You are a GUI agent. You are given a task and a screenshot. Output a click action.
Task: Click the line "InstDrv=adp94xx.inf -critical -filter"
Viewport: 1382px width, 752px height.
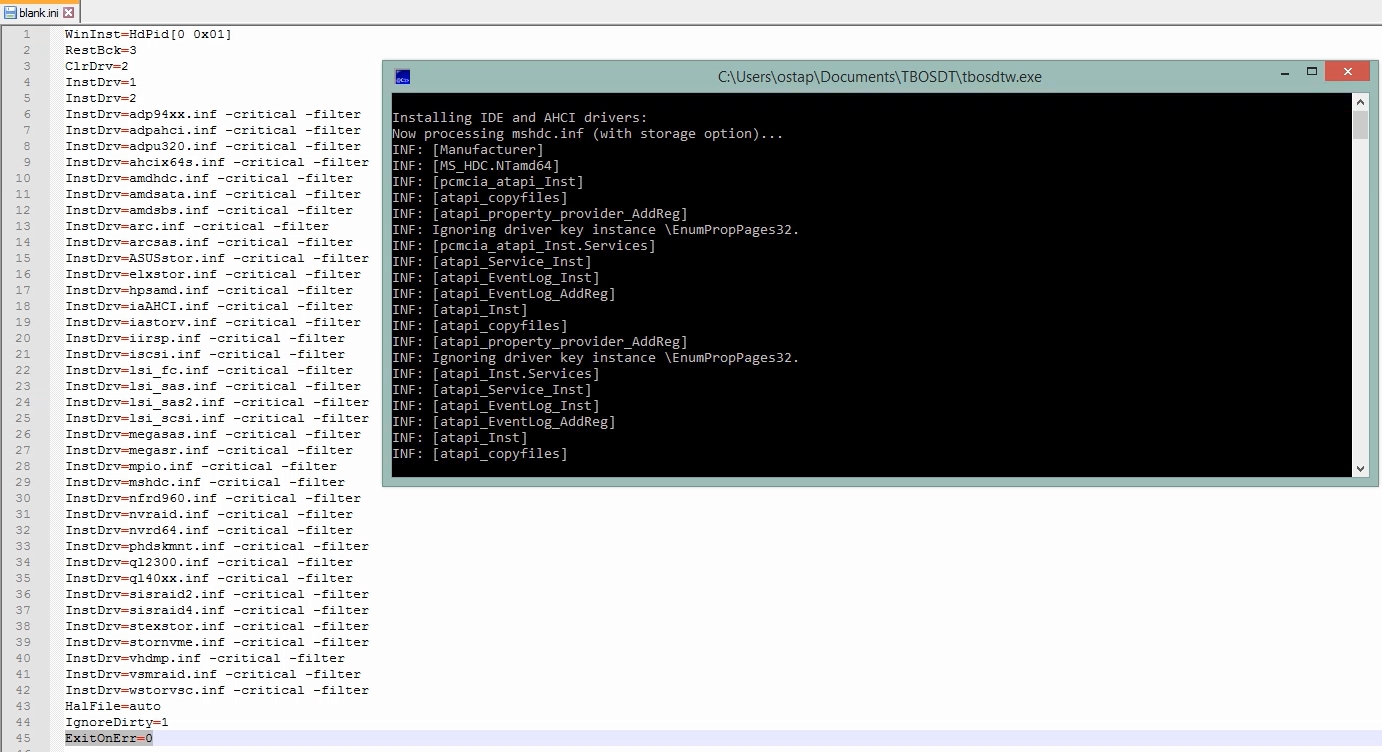213,114
